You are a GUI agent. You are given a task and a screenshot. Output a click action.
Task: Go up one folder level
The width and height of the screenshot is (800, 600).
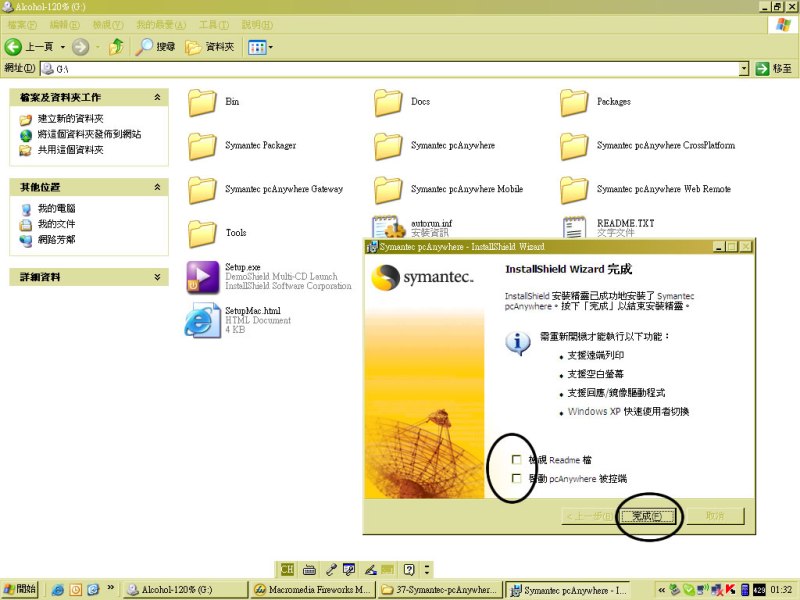point(116,46)
